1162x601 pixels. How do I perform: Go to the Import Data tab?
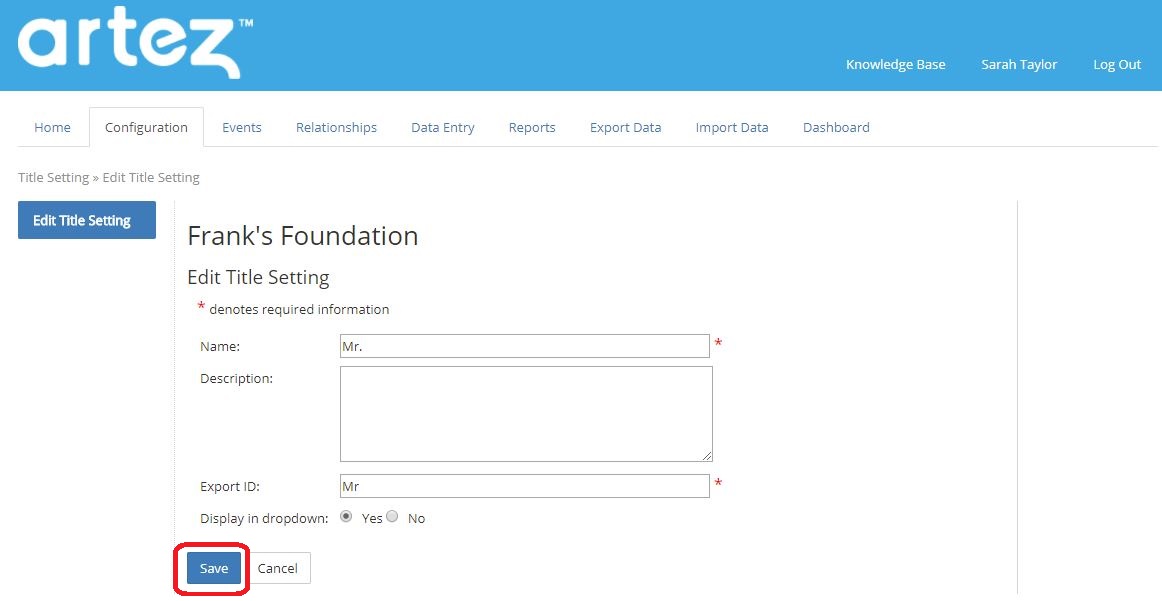pos(731,127)
